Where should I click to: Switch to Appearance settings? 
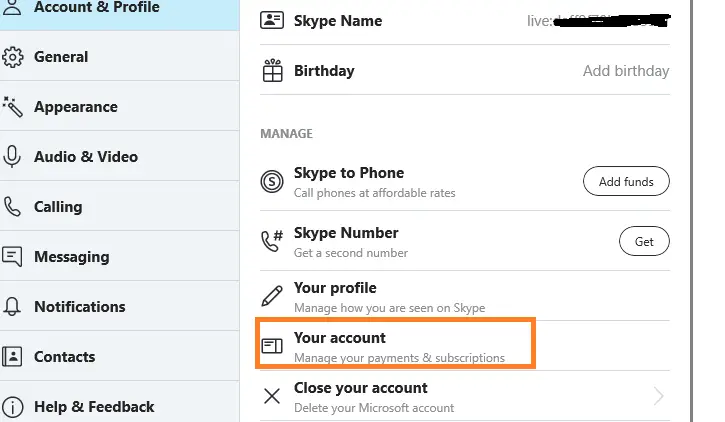119,107
